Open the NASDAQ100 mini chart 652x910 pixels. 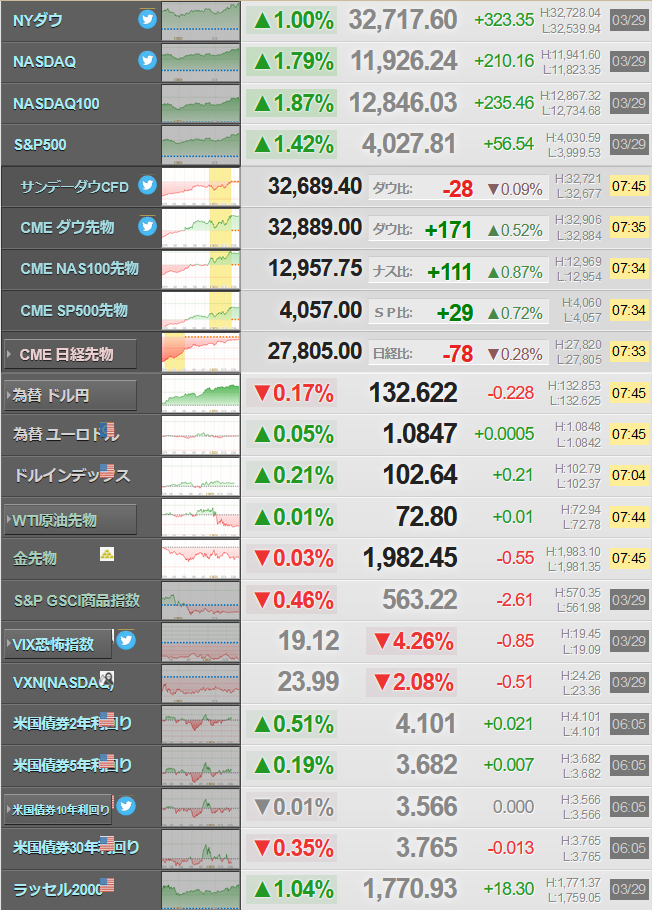pos(201,103)
